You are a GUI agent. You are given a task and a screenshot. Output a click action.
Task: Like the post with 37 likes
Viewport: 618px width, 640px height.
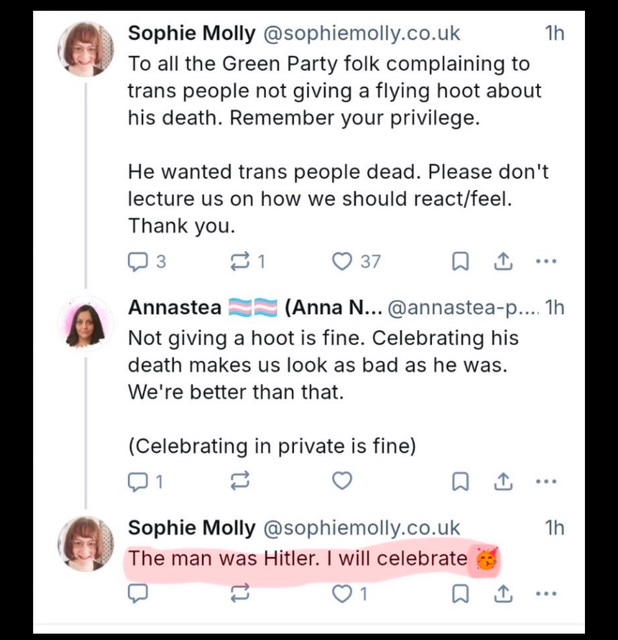pos(343,262)
